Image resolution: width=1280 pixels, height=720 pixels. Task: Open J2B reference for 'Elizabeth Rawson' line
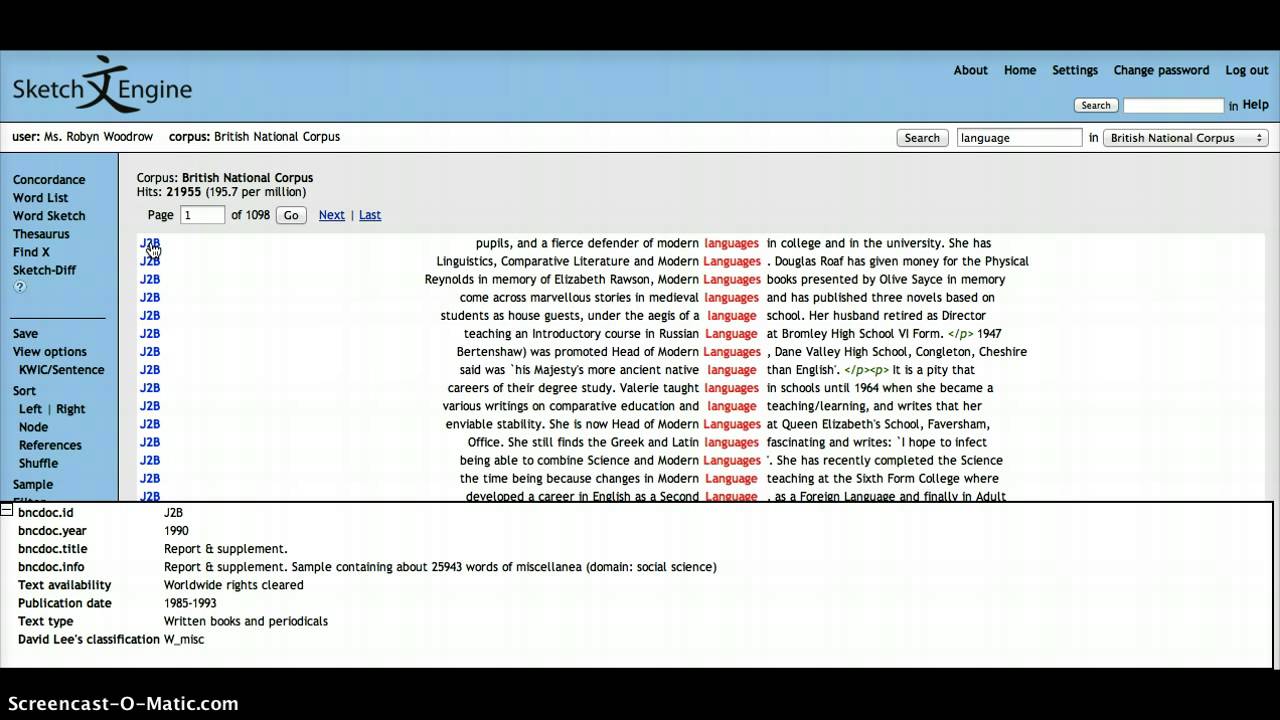(150, 279)
